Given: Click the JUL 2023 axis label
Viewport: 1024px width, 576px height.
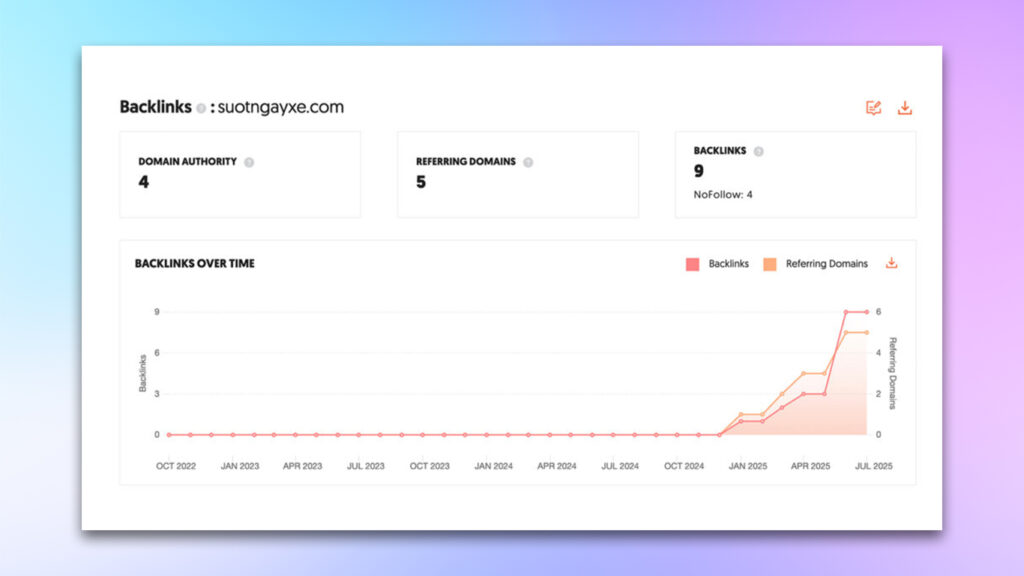Looking at the screenshot, I should click(366, 466).
